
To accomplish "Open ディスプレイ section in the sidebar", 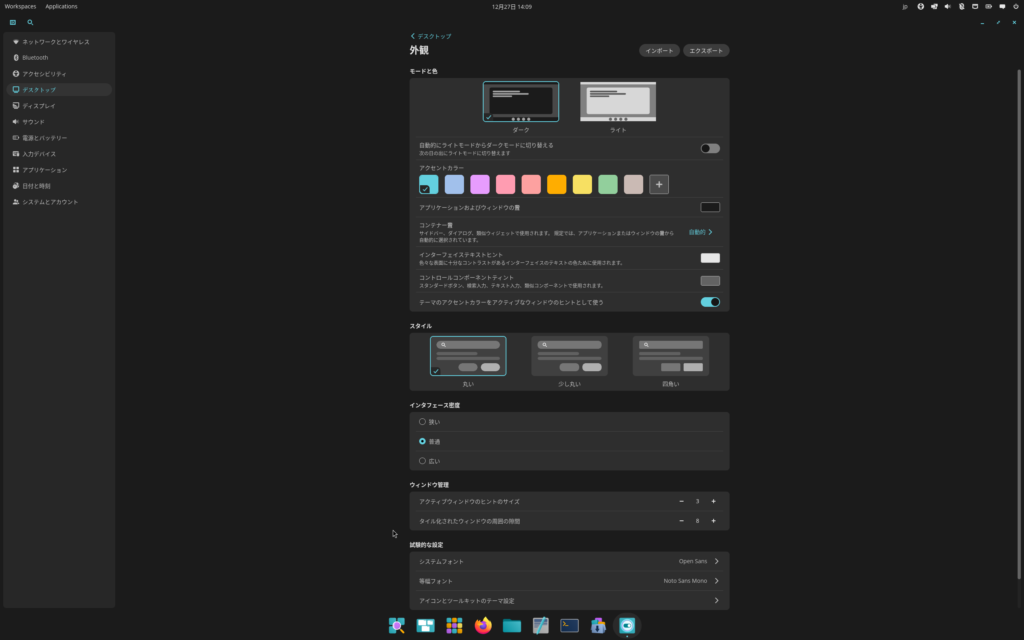I will (40, 105).
